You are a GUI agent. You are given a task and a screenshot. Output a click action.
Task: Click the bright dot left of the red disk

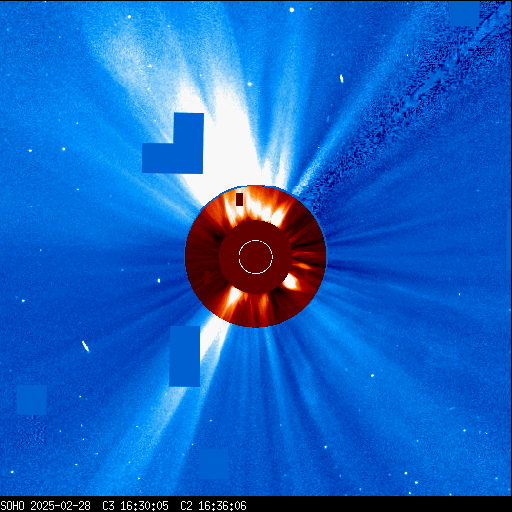159,281
